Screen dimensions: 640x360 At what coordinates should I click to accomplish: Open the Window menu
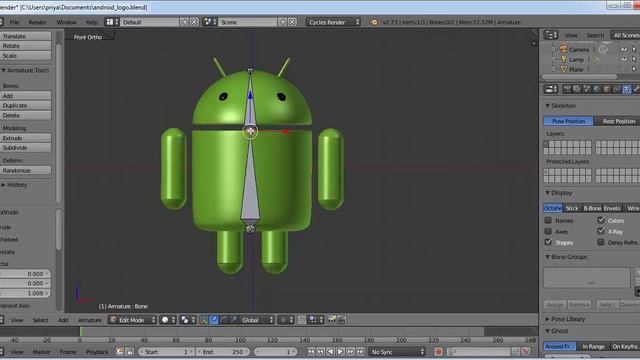pyautogui.click(x=66, y=22)
